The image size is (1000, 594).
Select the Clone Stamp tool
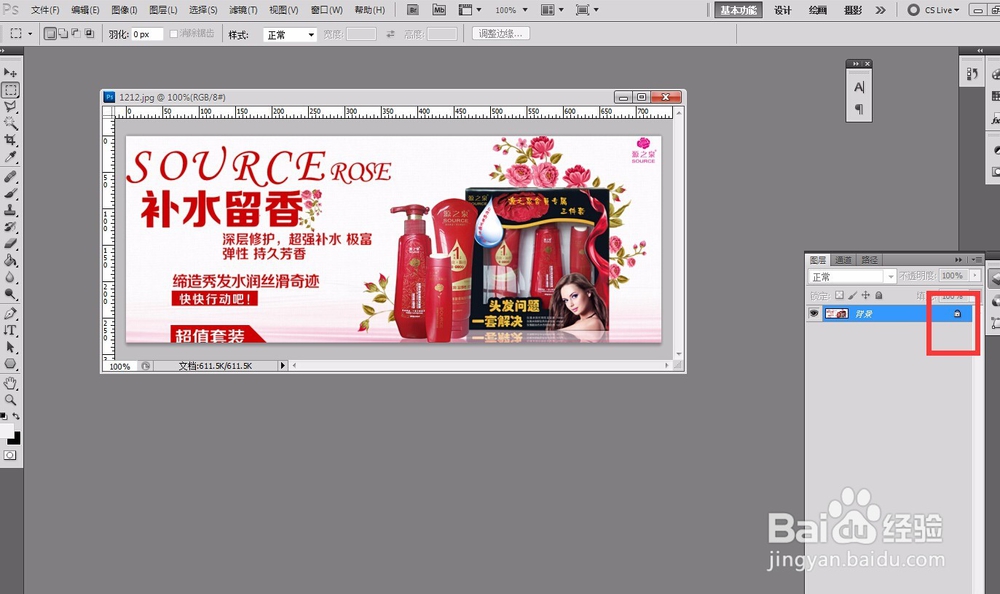tap(8, 208)
